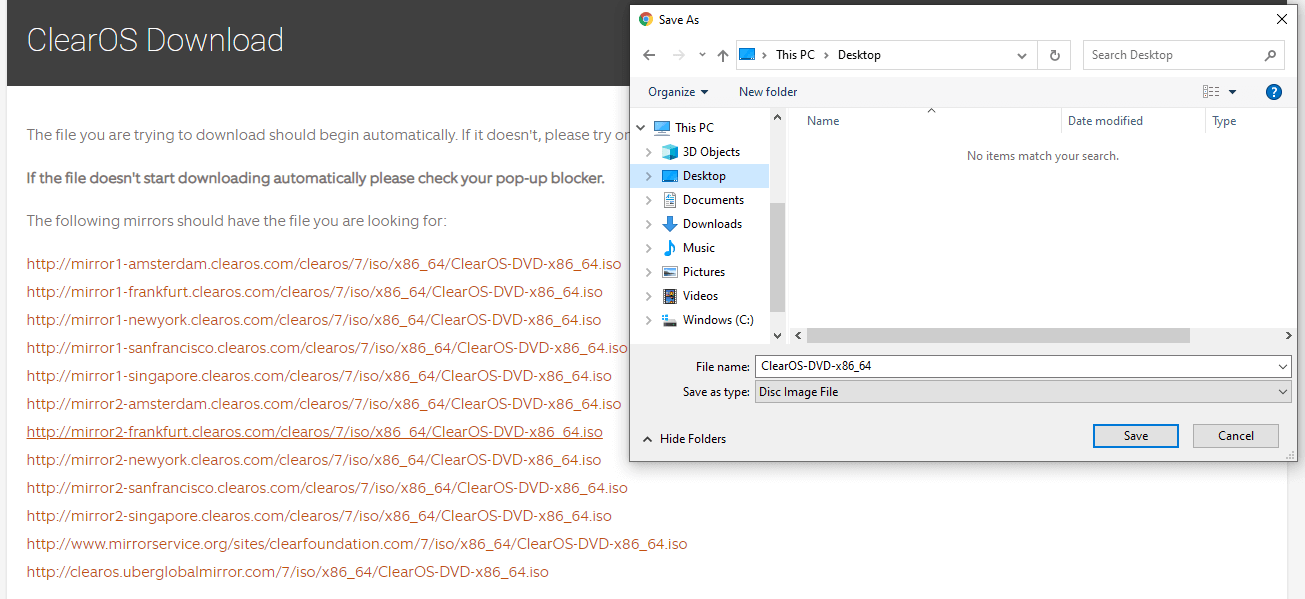
Task: Click the back navigation arrow
Action: 648,55
